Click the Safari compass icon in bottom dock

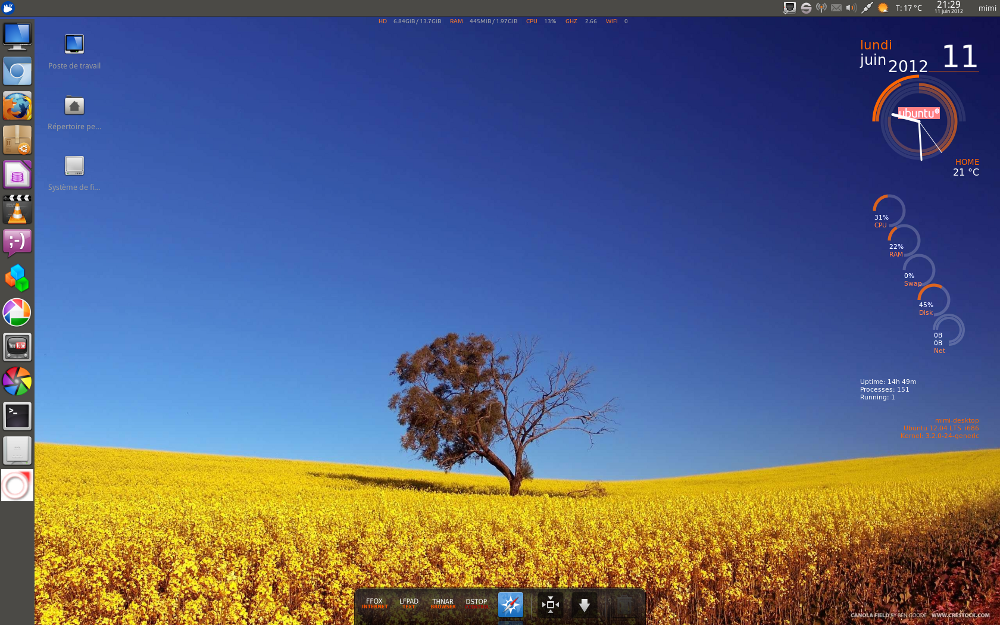pos(510,604)
